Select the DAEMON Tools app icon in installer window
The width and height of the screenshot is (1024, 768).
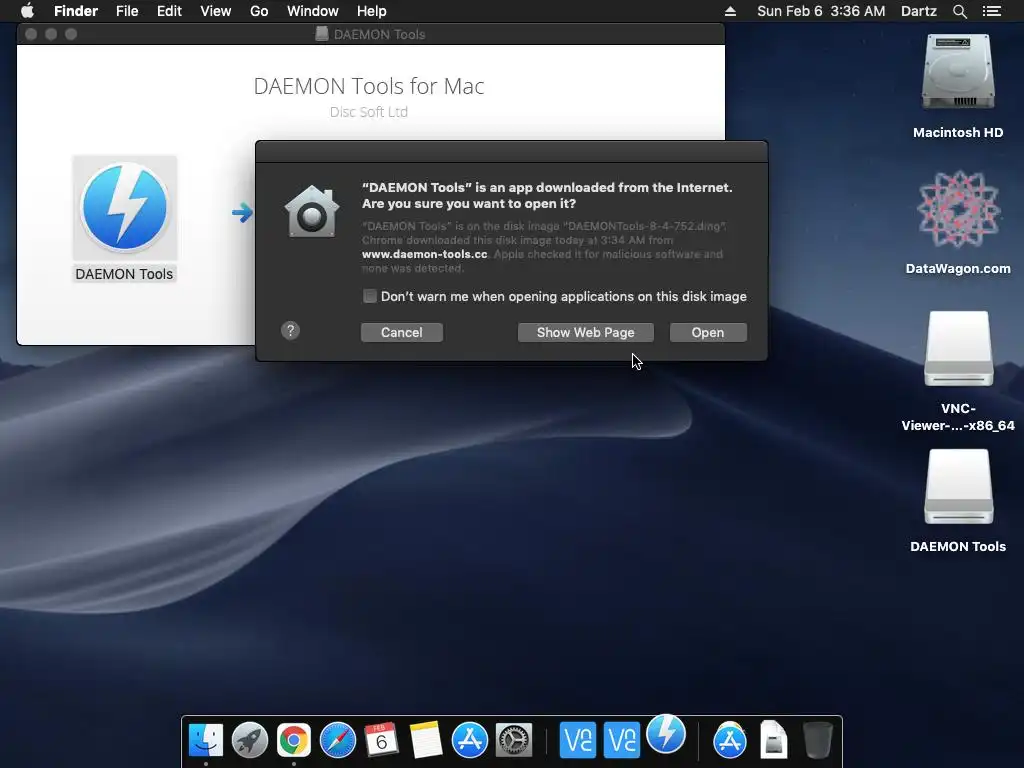point(125,208)
